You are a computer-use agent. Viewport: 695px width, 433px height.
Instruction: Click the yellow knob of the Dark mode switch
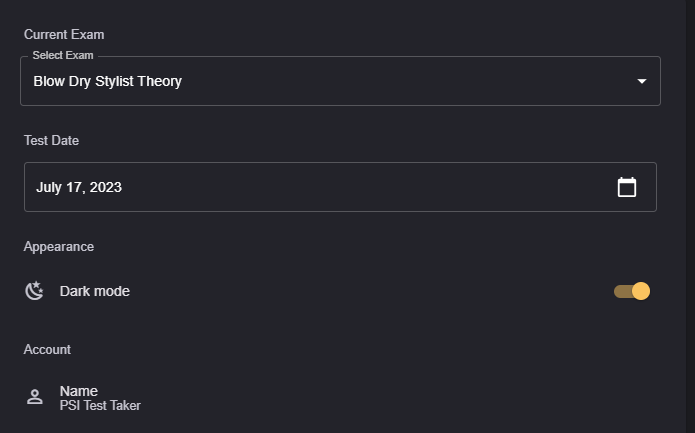641,291
